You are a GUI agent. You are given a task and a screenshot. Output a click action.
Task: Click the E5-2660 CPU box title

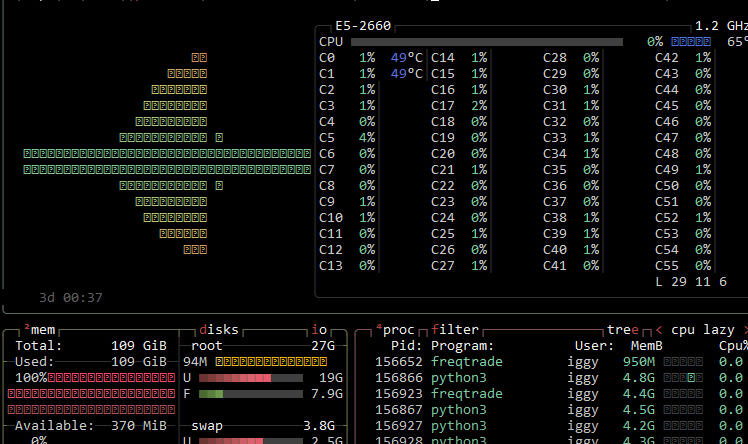point(363,26)
